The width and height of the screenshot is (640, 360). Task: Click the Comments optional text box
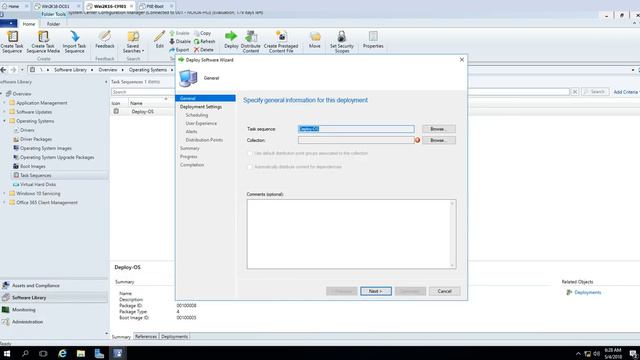click(x=351, y=234)
